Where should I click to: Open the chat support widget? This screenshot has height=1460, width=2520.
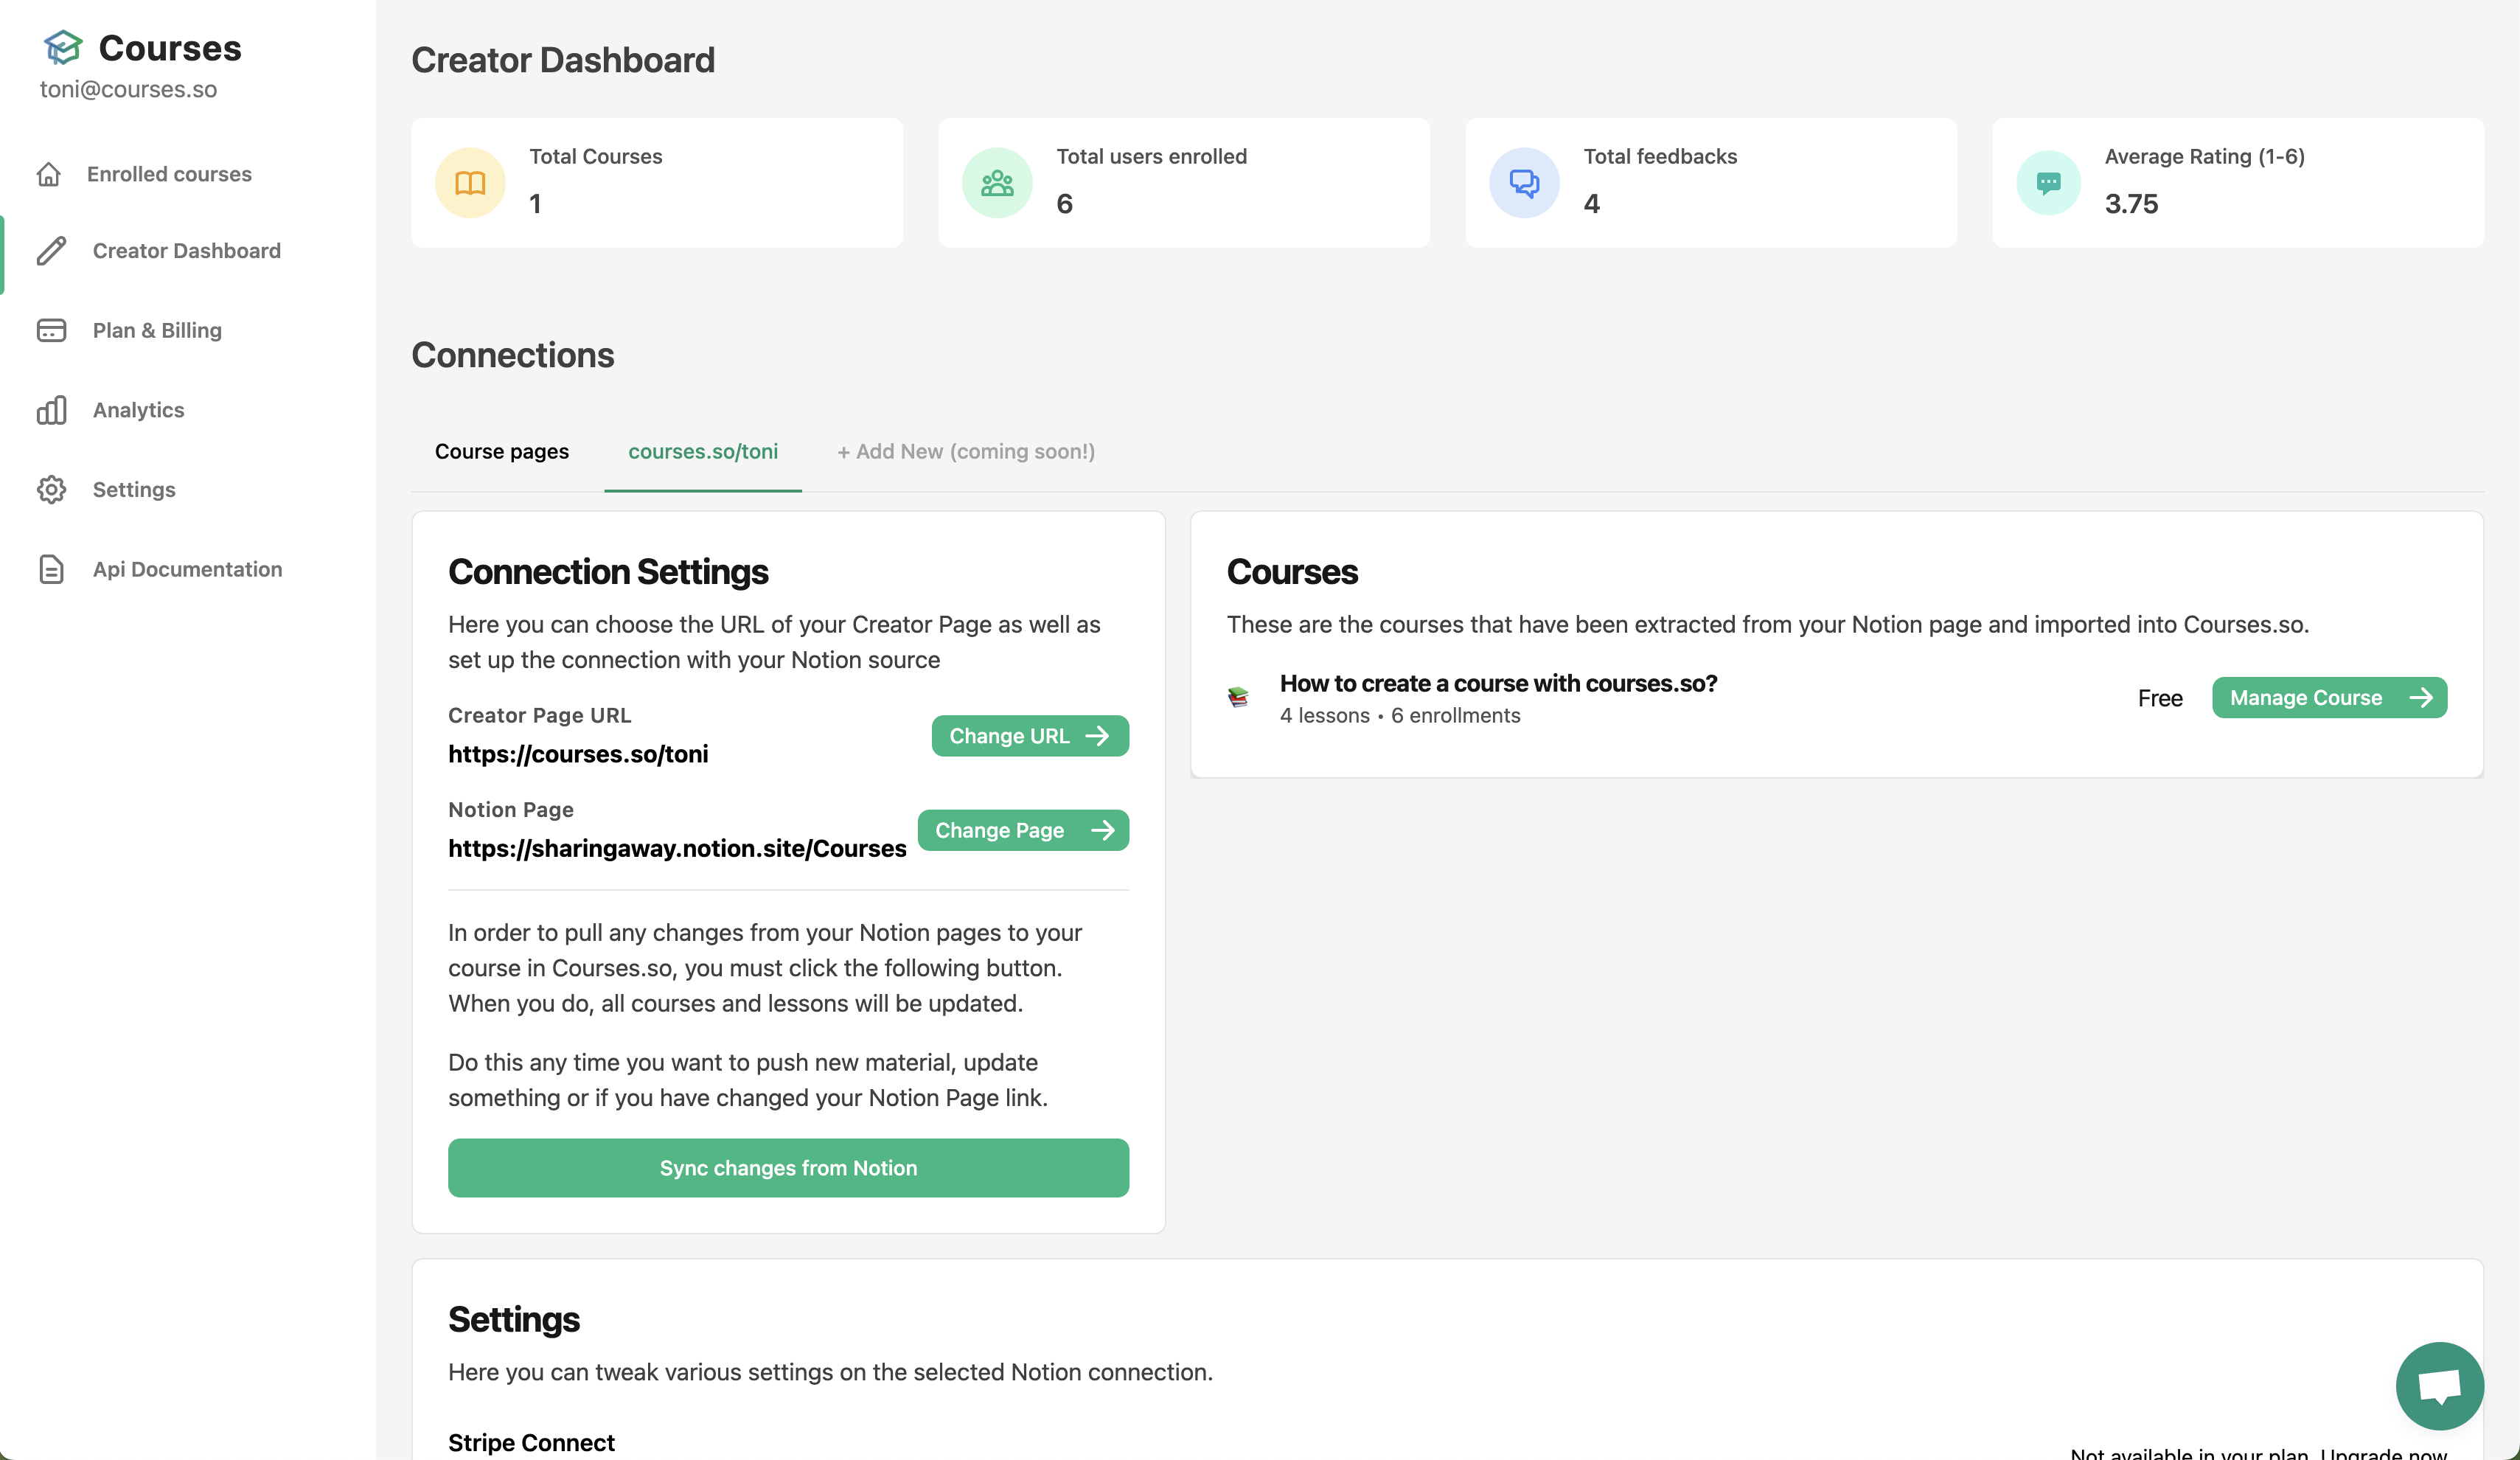(2438, 1386)
